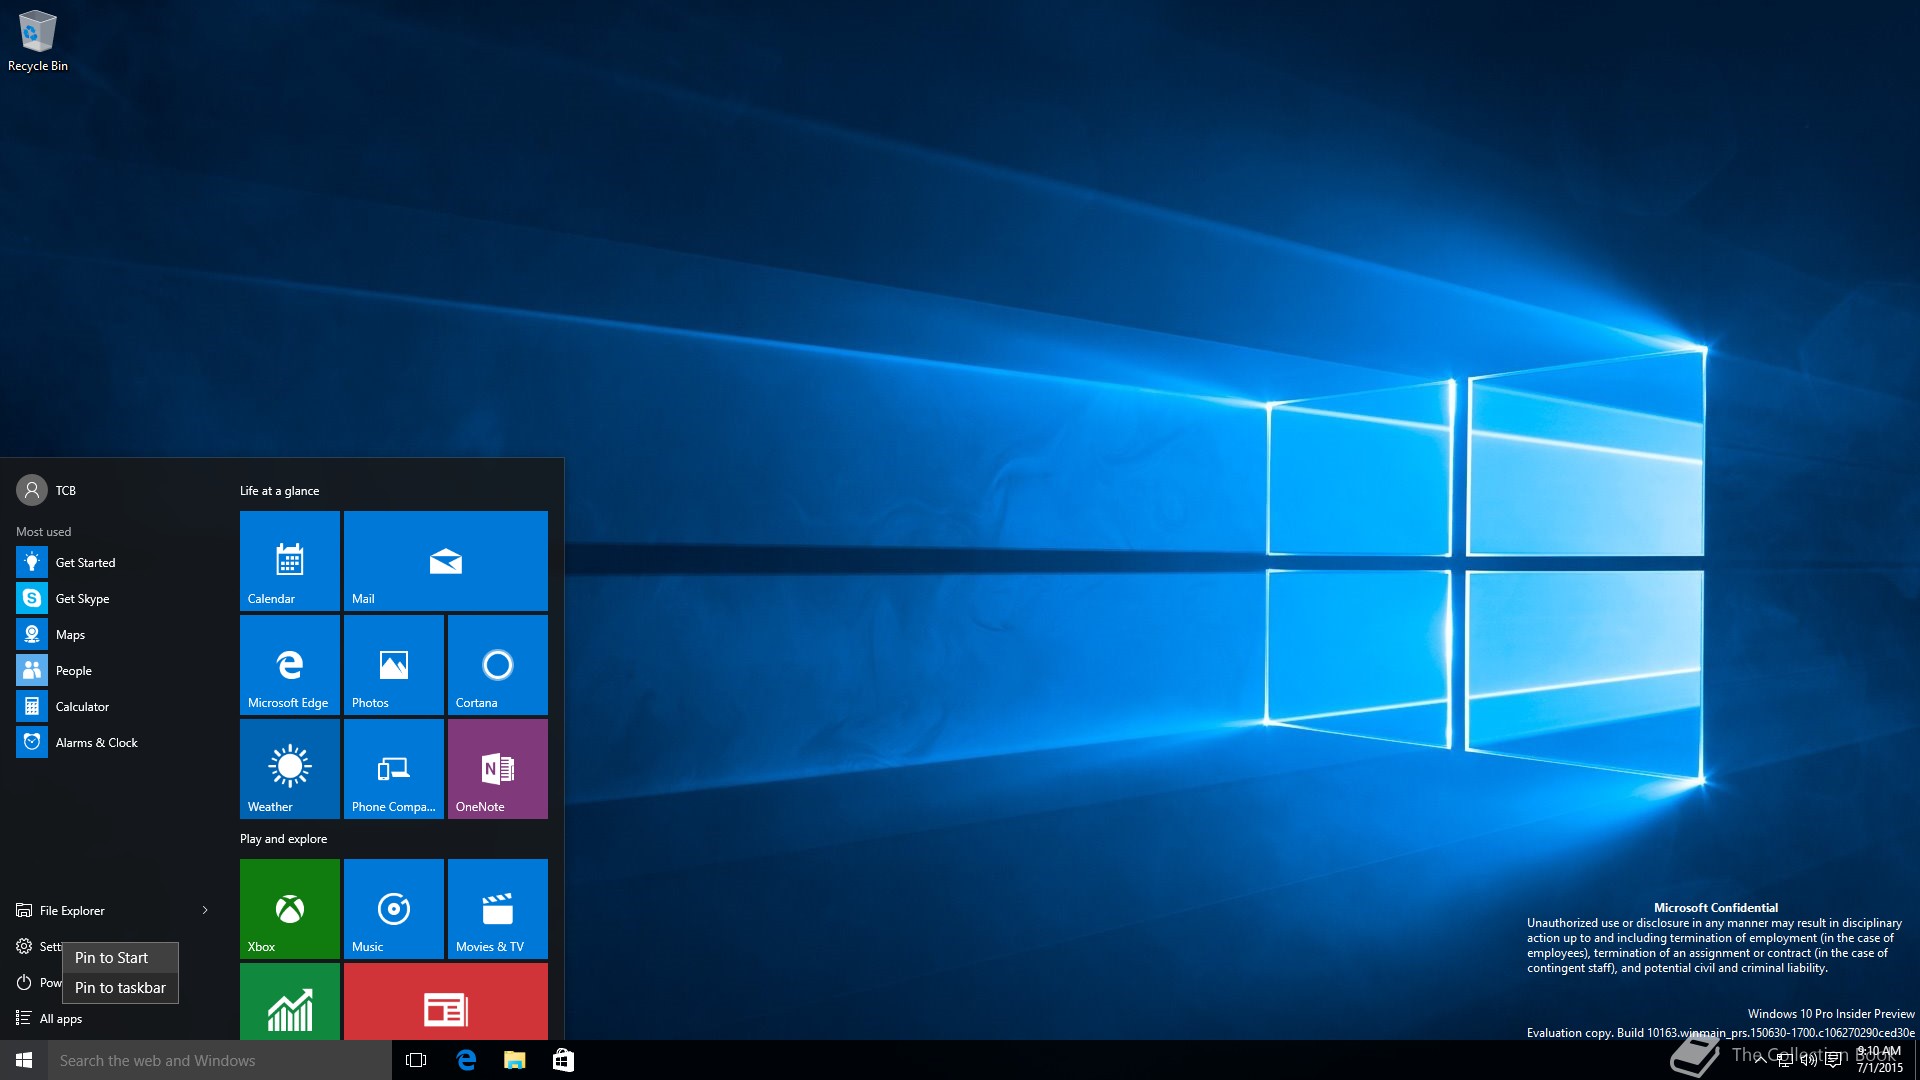Open the Cortana tile
The height and width of the screenshot is (1080, 1920).
[x=498, y=665]
